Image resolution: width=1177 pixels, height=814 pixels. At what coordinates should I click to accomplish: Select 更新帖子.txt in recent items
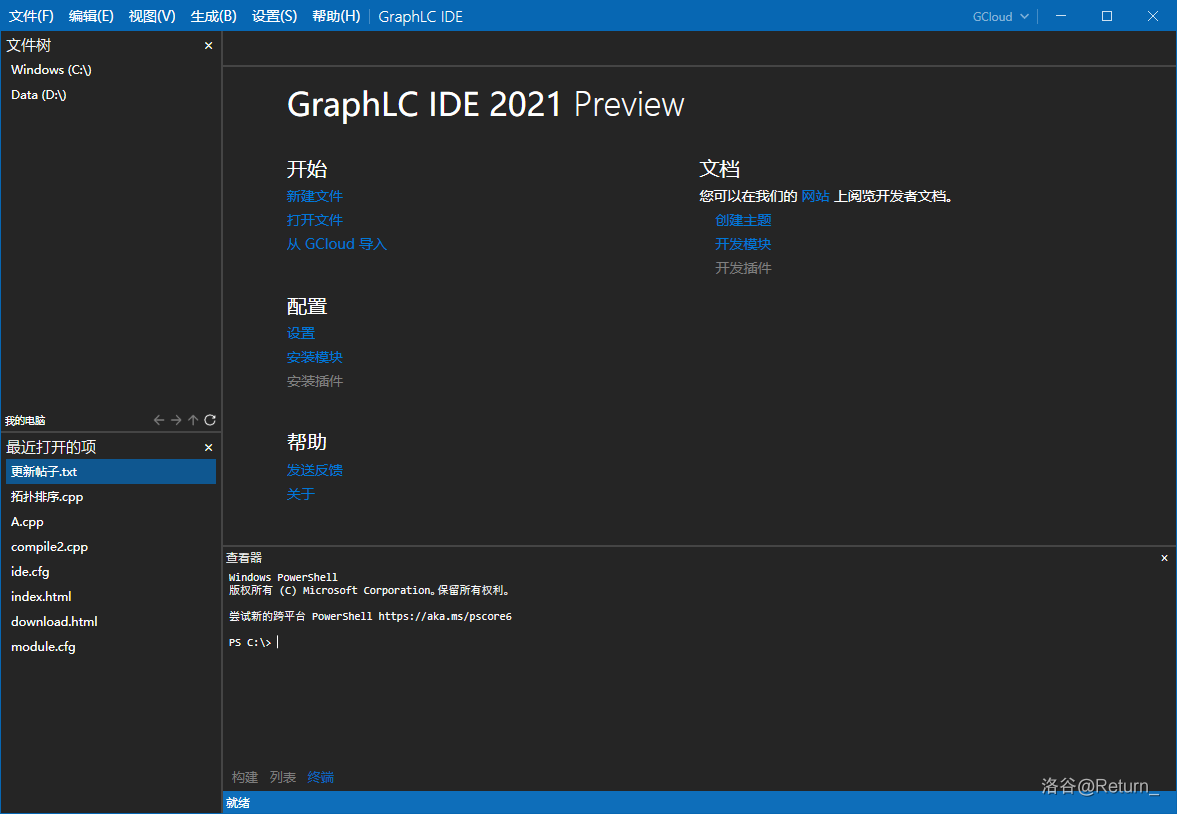click(111, 472)
